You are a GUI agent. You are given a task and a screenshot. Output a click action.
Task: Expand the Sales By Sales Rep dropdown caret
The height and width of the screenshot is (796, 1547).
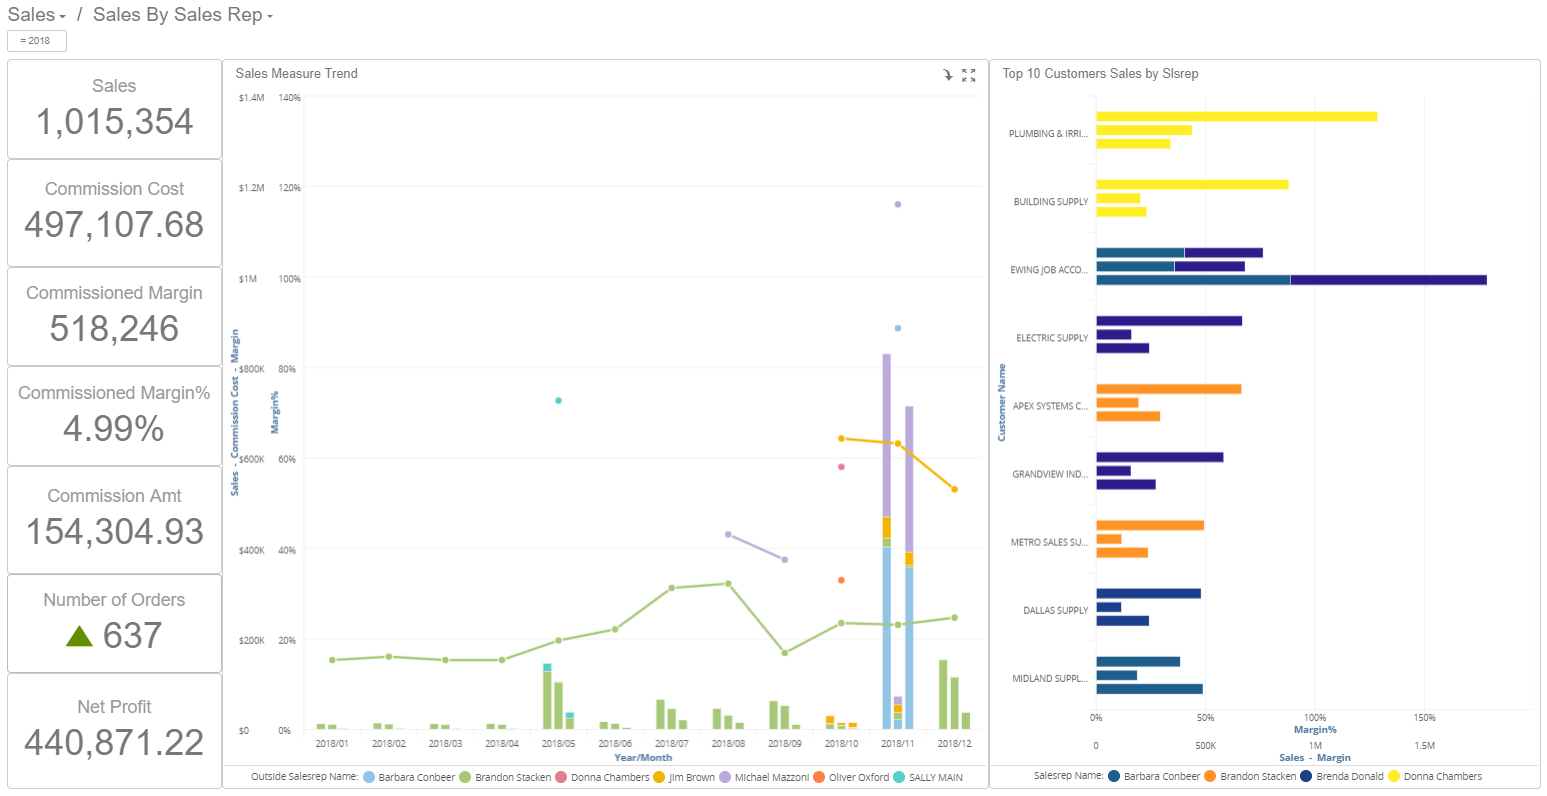(x=268, y=16)
